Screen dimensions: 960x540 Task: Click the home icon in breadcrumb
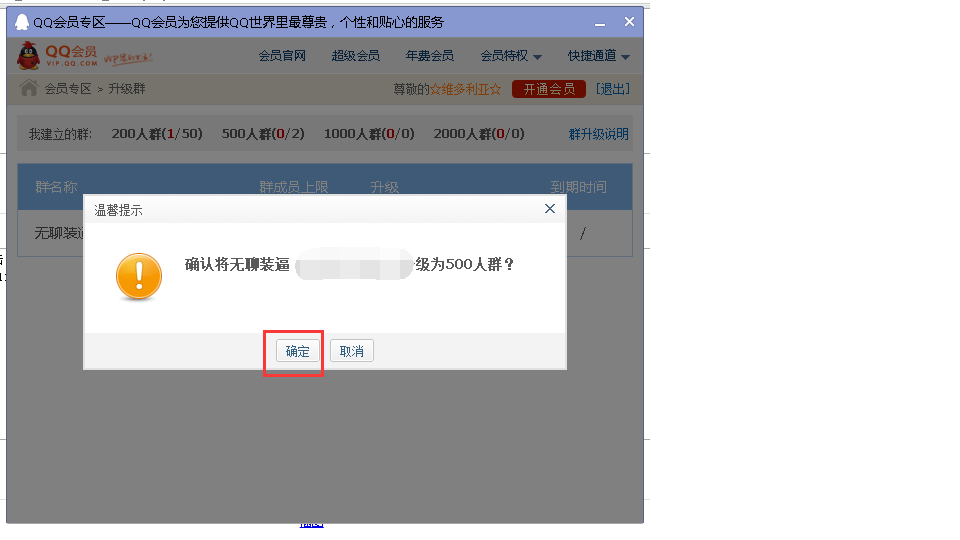29,88
